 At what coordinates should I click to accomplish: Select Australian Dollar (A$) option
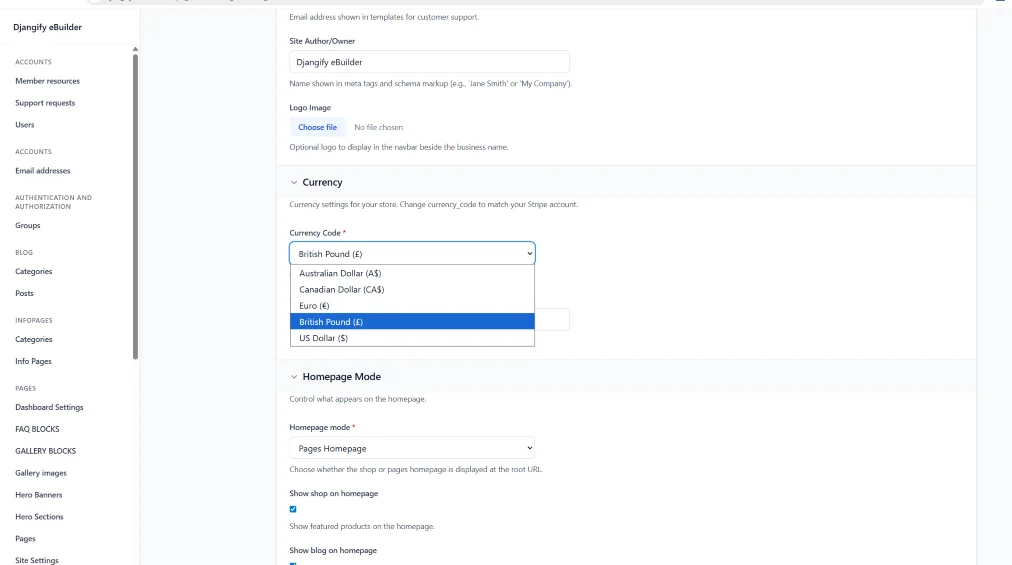click(x=412, y=273)
